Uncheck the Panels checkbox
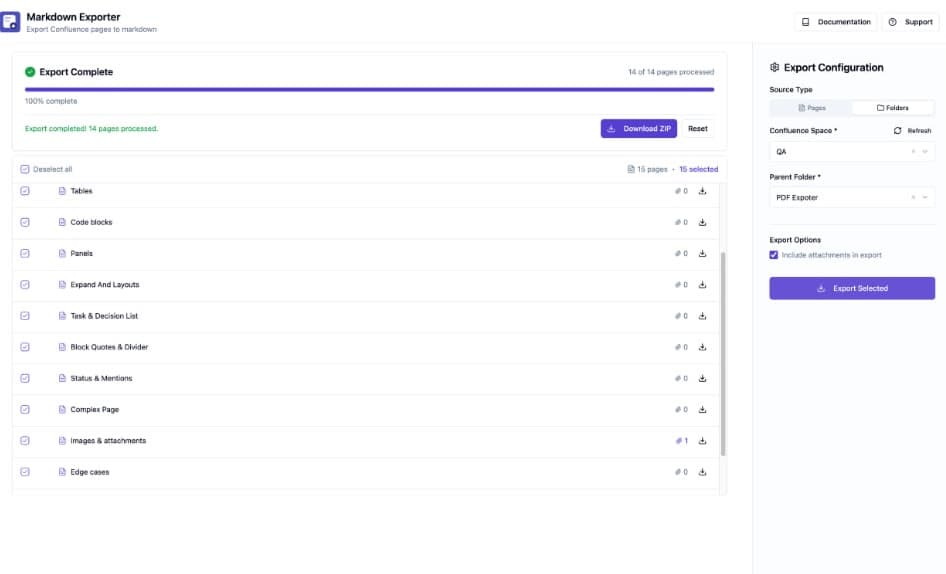 25,254
